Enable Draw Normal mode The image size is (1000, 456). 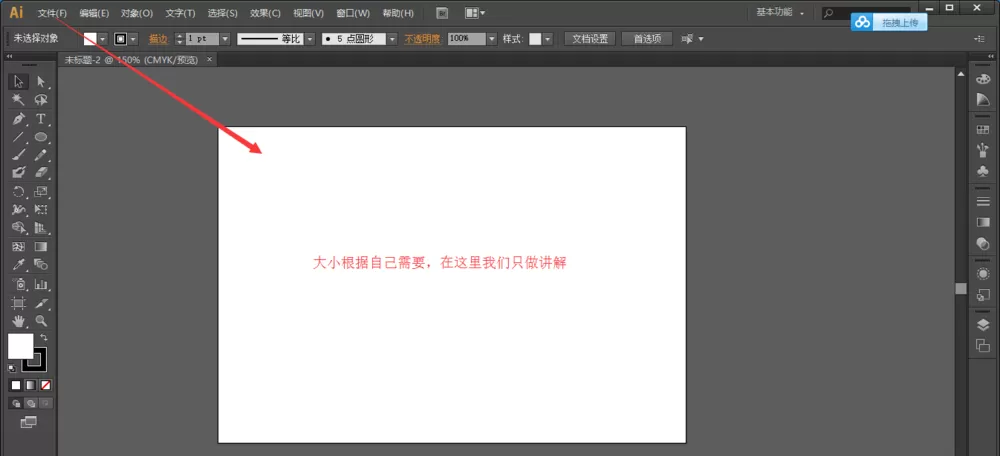click(x=16, y=403)
